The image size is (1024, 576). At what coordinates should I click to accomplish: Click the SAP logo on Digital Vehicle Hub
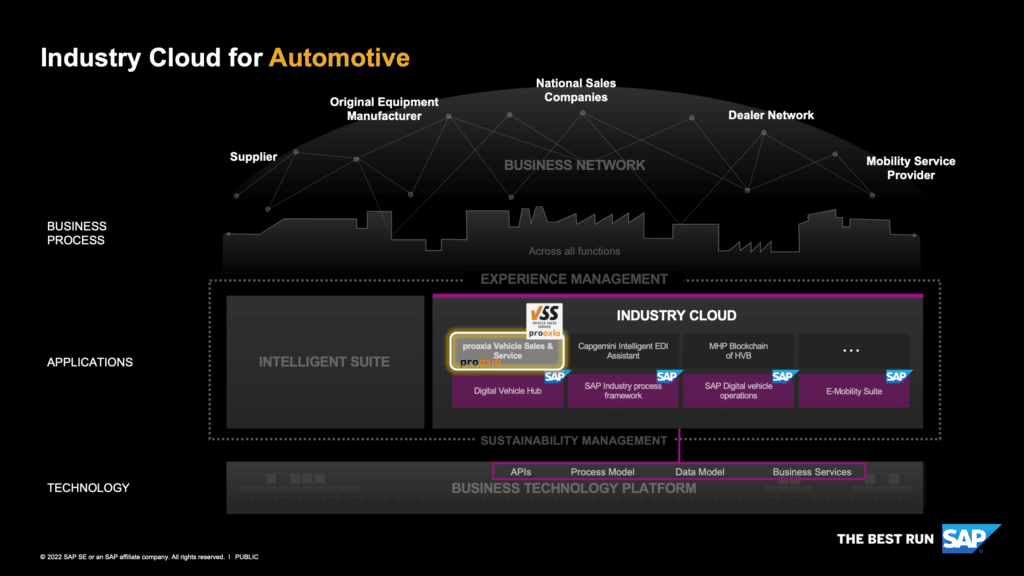coord(555,377)
